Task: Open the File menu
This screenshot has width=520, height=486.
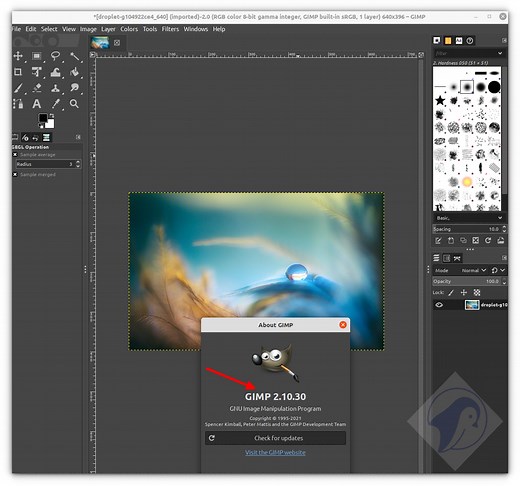Action: coord(16,29)
